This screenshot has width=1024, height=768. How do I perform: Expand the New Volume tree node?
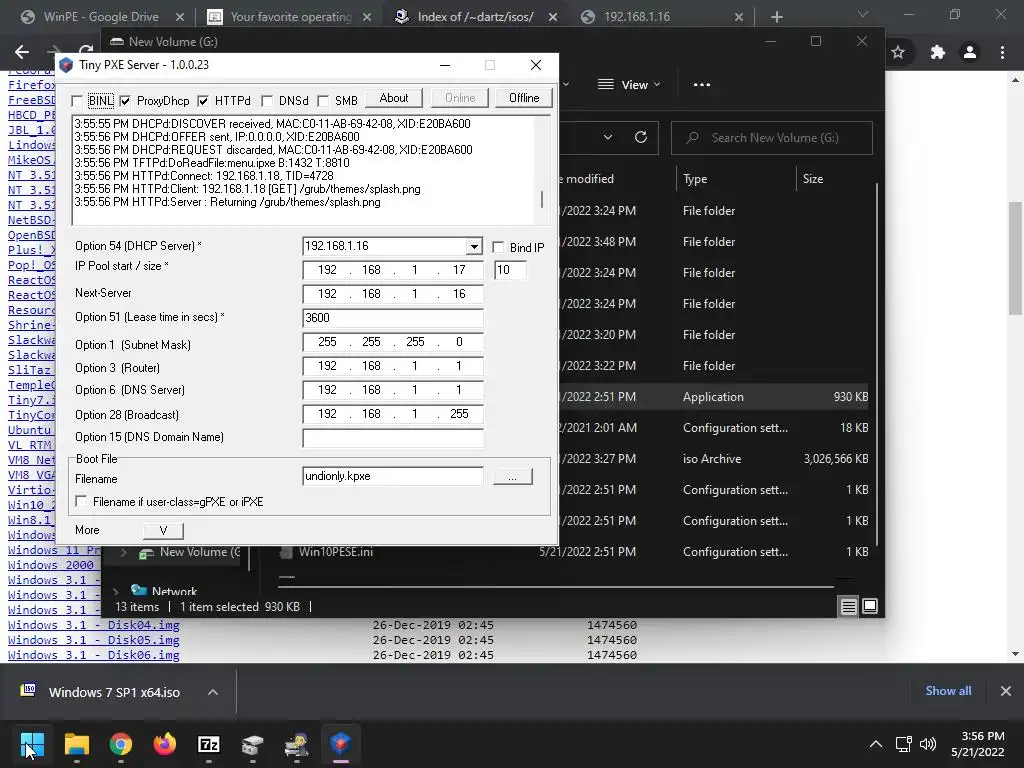[x=123, y=552]
